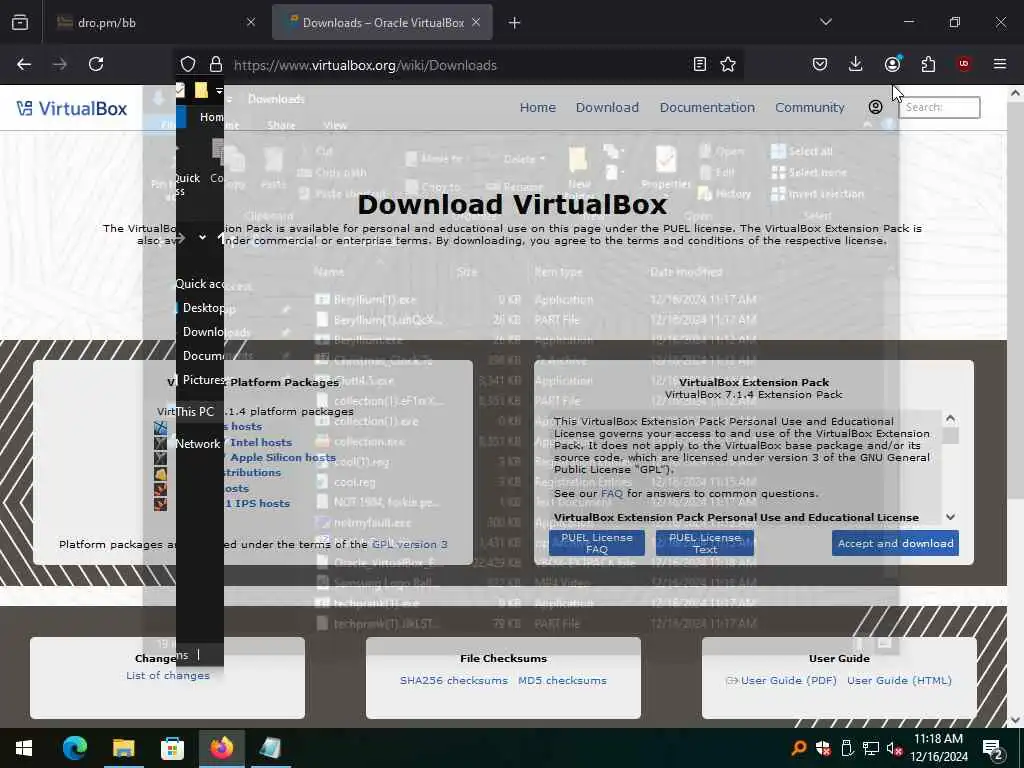Open Microsoft Store from taskbar
Viewport: 1024px width, 768px height.
pyautogui.click(x=172, y=748)
